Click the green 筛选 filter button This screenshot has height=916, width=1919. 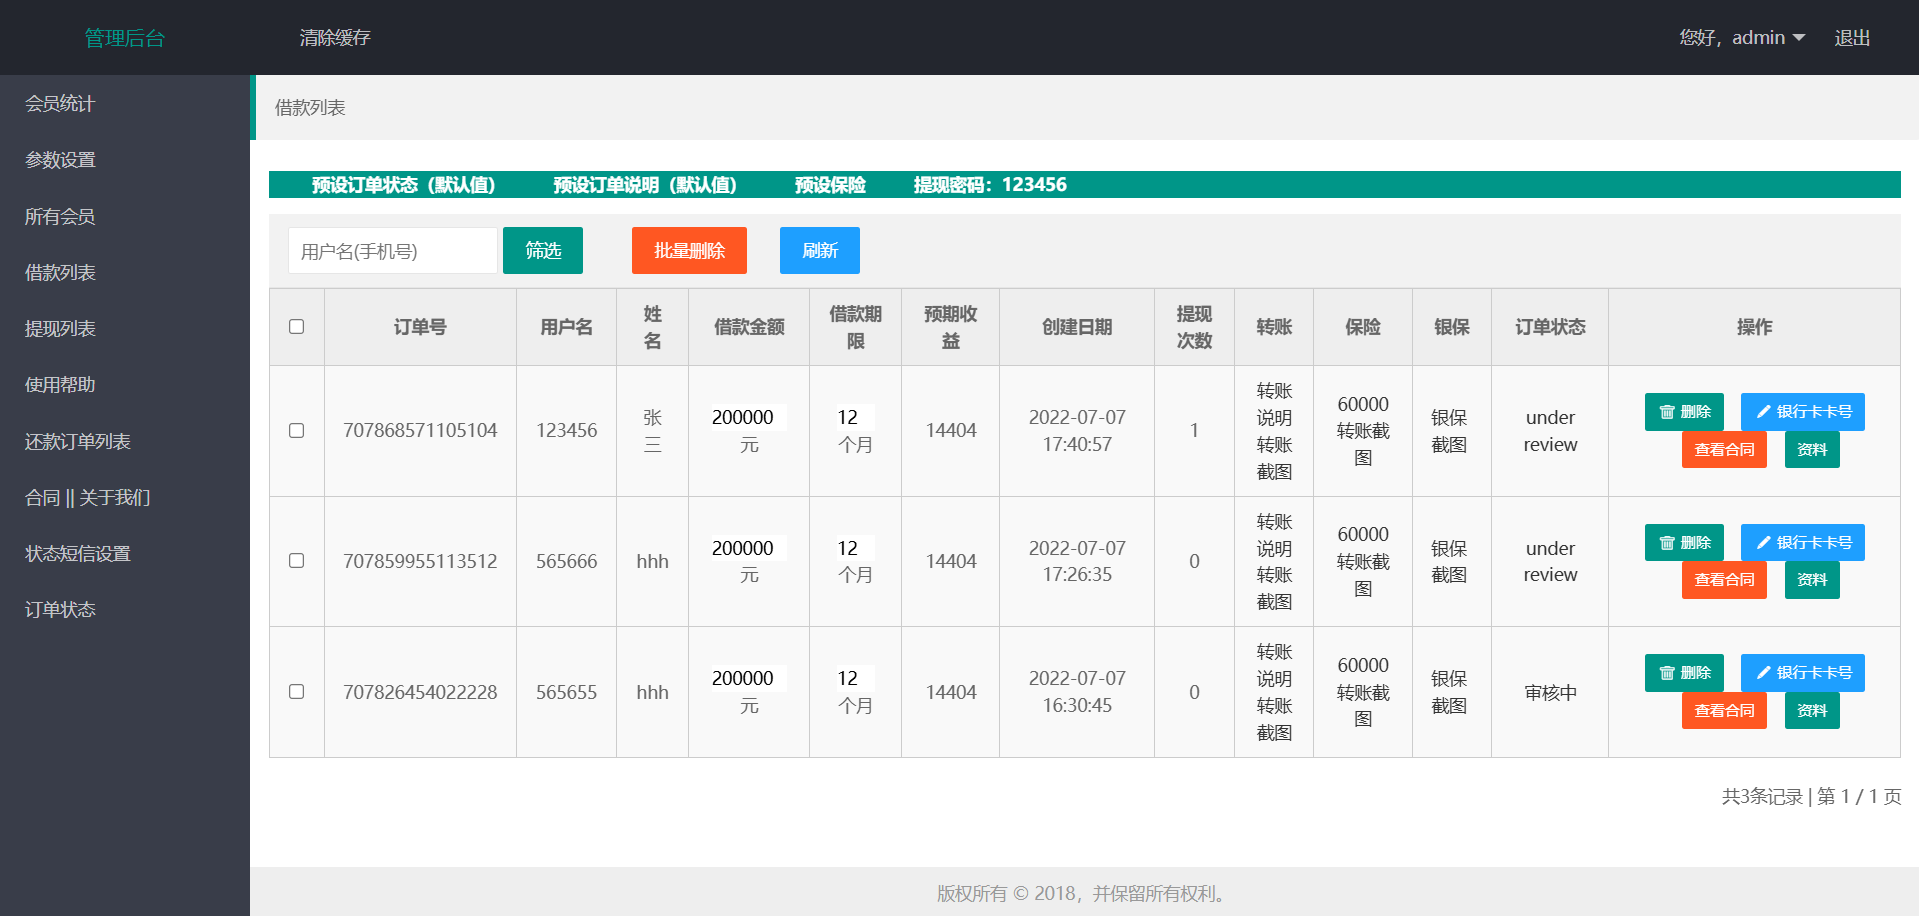(543, 251)
